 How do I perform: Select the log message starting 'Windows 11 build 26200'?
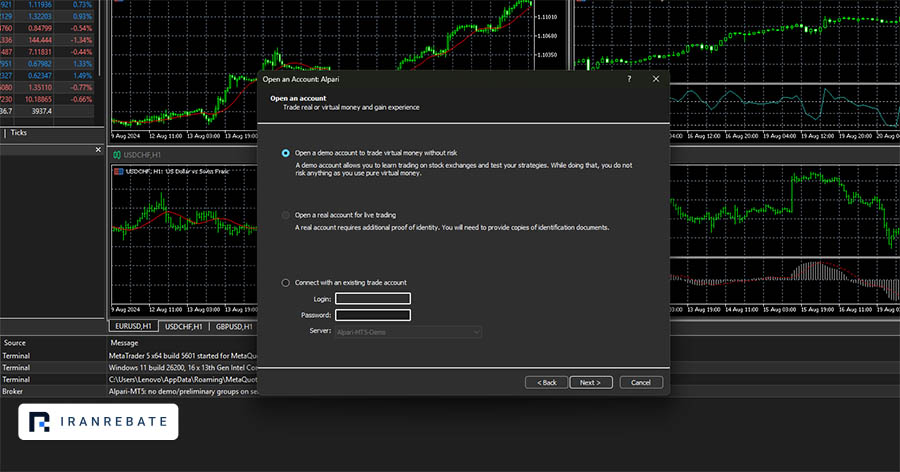[x=183, y=367]
